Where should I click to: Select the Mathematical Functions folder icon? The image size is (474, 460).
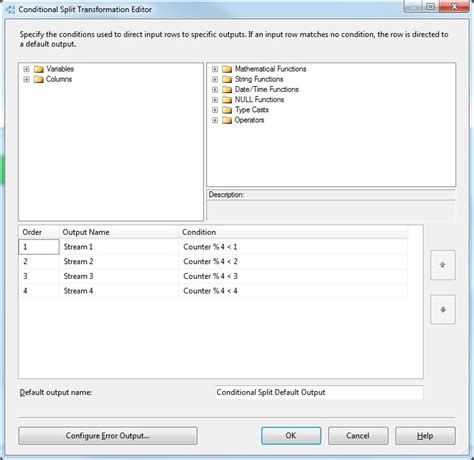coord(227,69)
